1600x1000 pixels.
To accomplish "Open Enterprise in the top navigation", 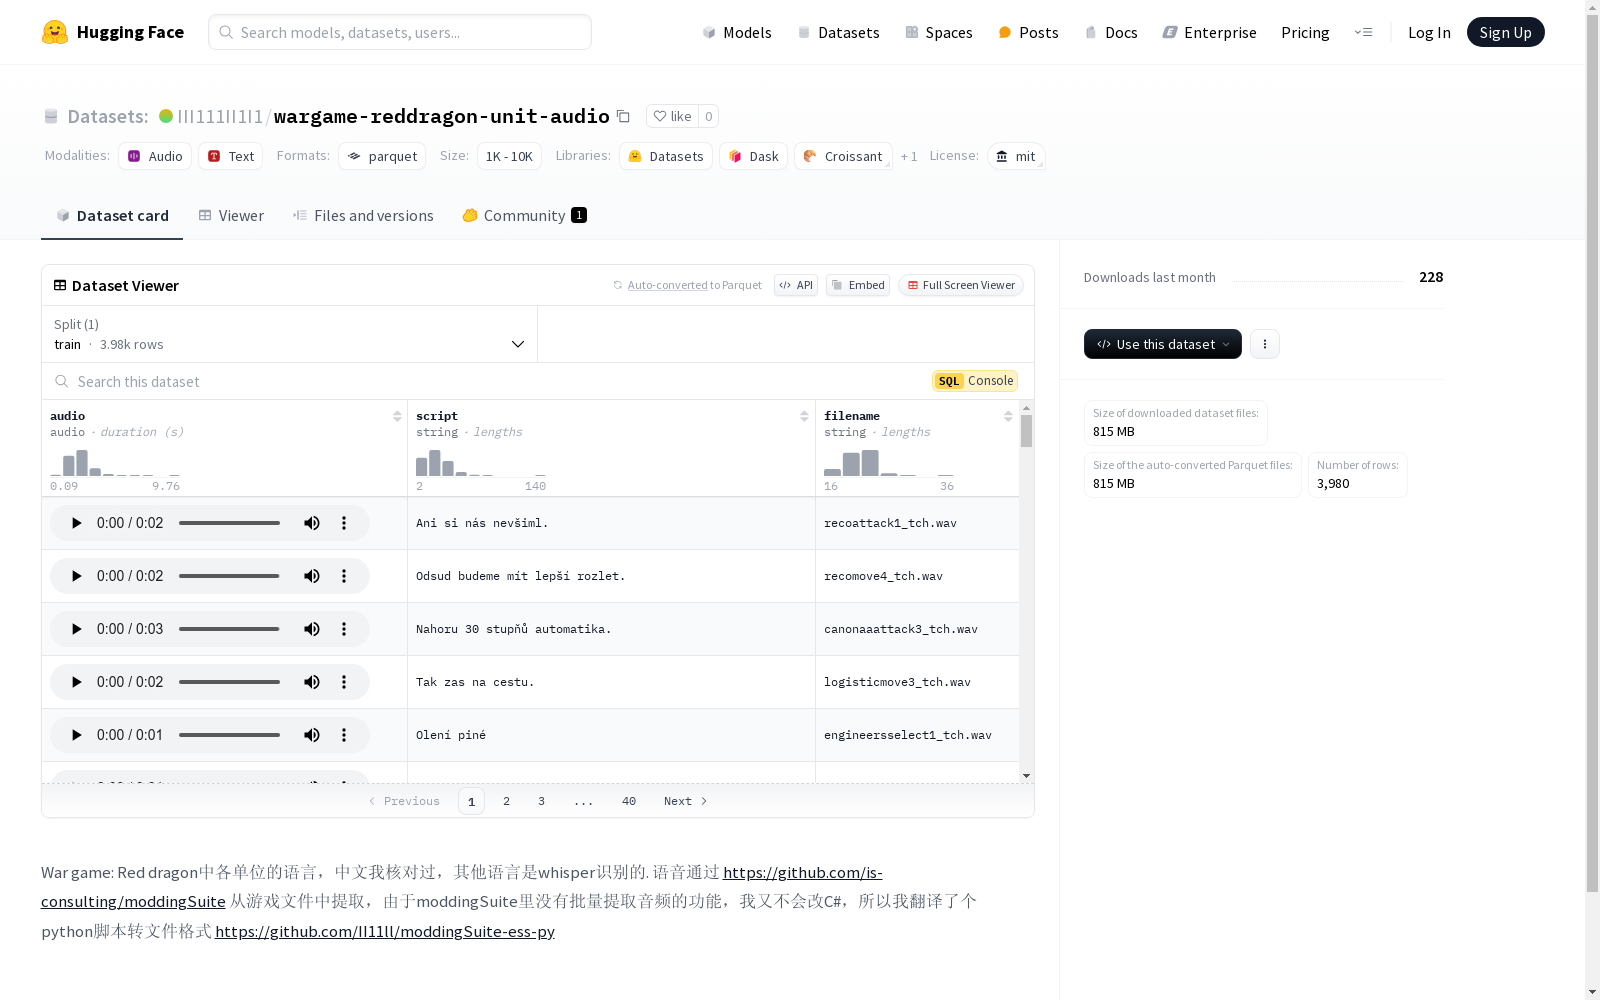I will (x=1209, y=32).
